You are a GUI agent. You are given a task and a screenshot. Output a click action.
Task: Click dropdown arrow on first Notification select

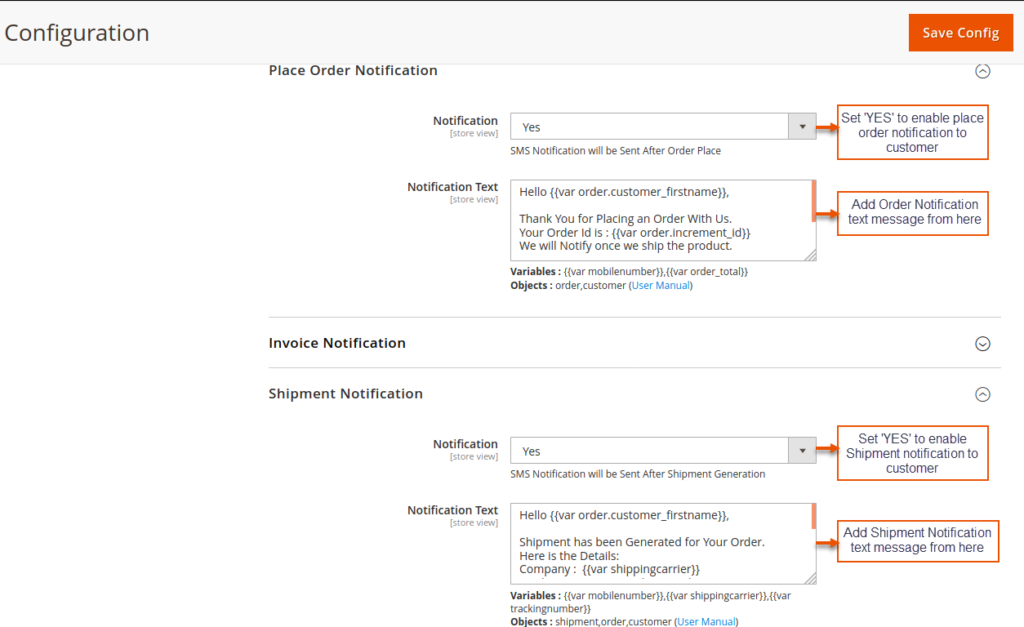pyautogui.click(x=802, y=126)
